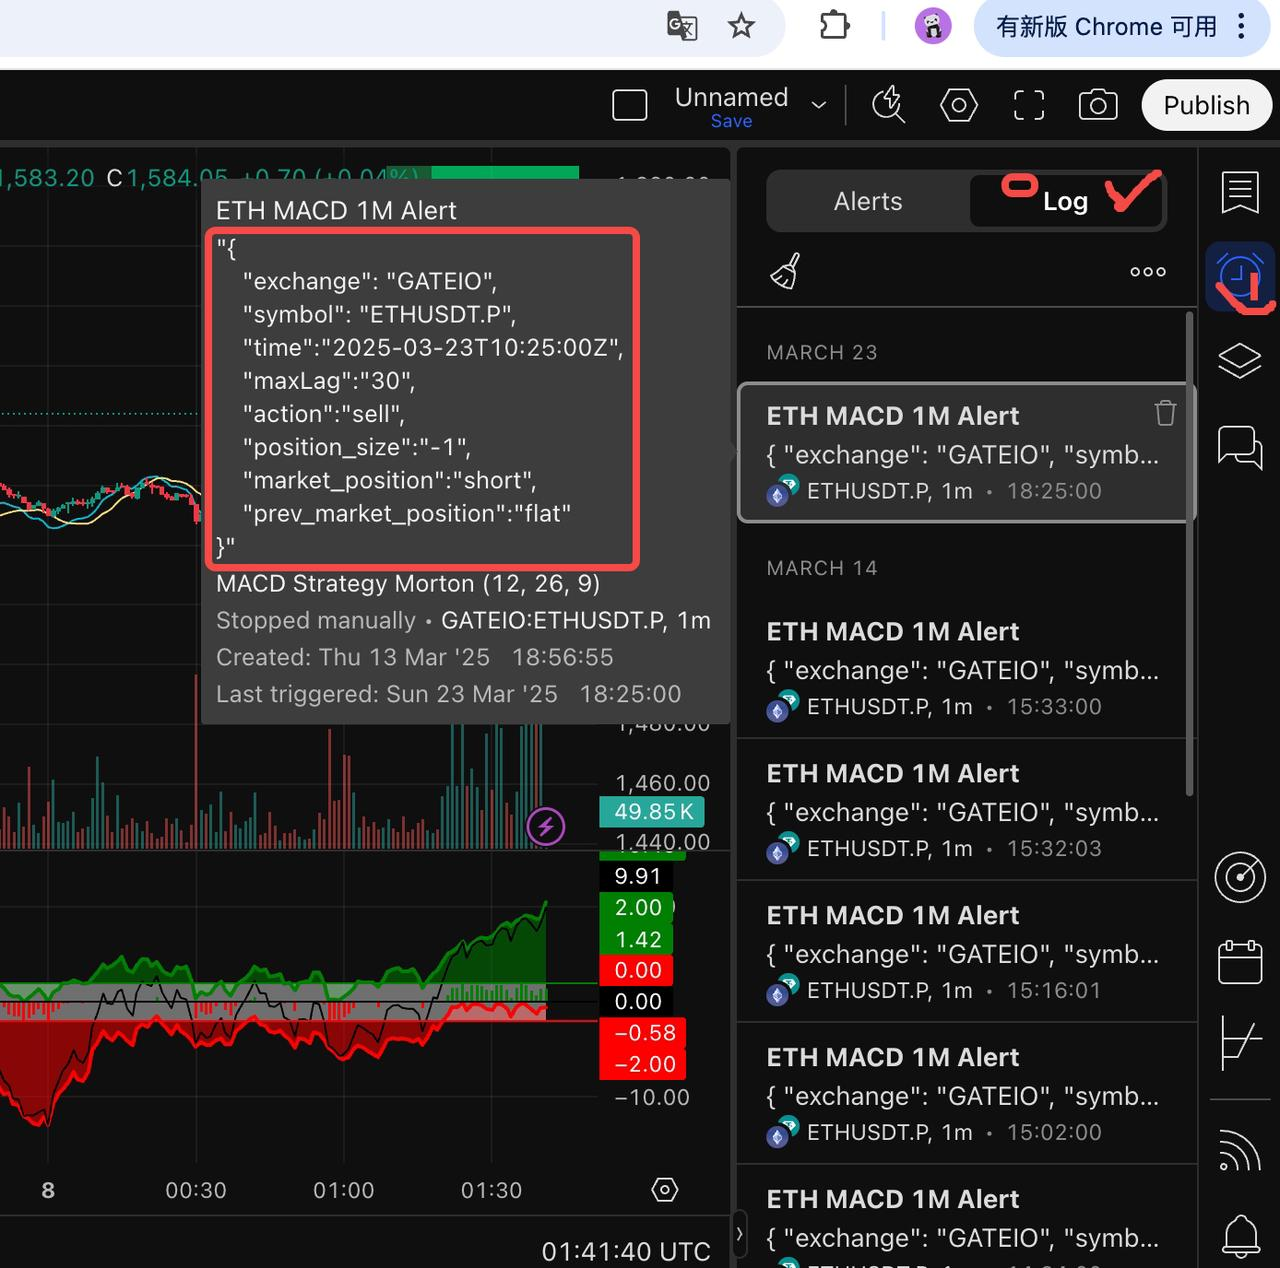Expand the Unnamed layout dropdown arrow

pyautogui.click(x=819, y=105)
